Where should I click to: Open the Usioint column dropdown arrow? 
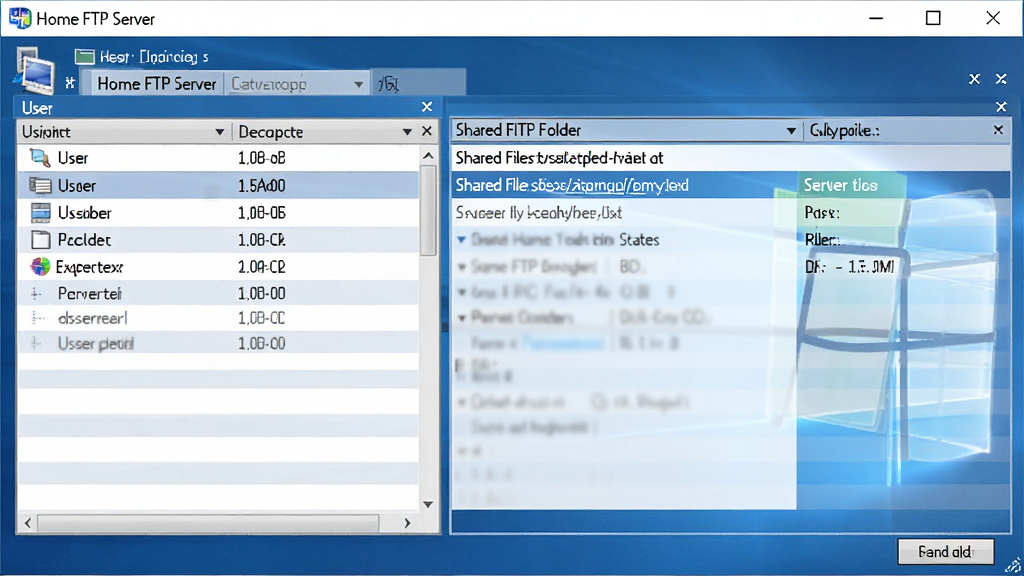pyautogui.click(x=219, y=132)
